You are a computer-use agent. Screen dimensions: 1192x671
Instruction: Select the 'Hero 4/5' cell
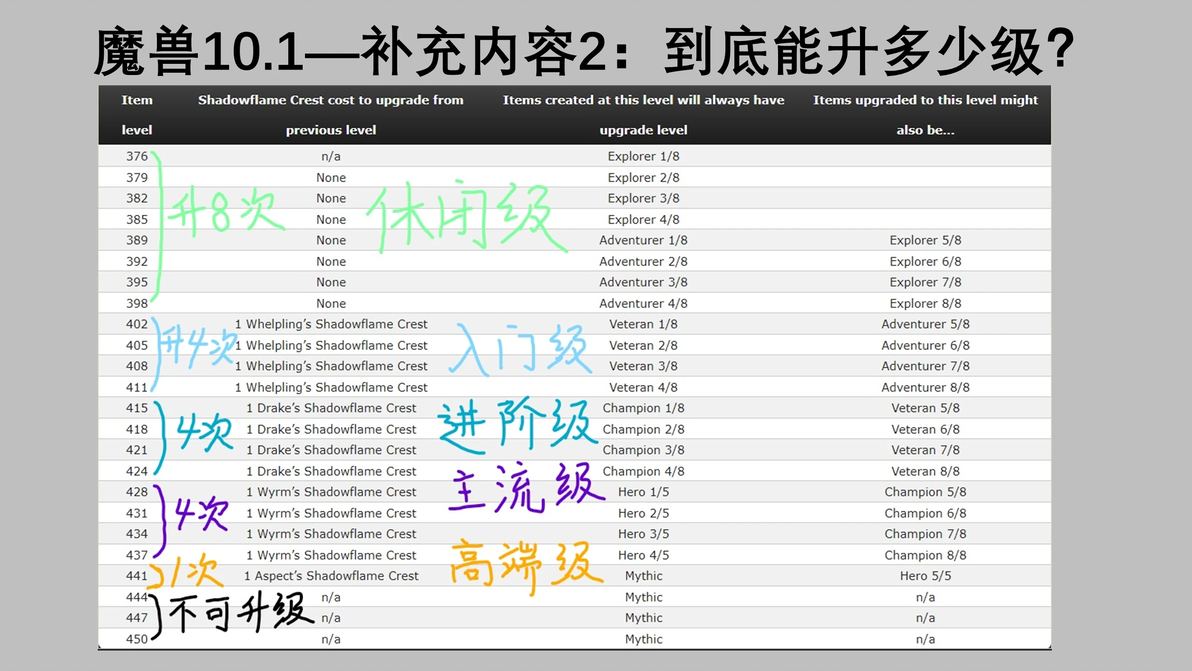pyautogui.click(x=643, y=555)
